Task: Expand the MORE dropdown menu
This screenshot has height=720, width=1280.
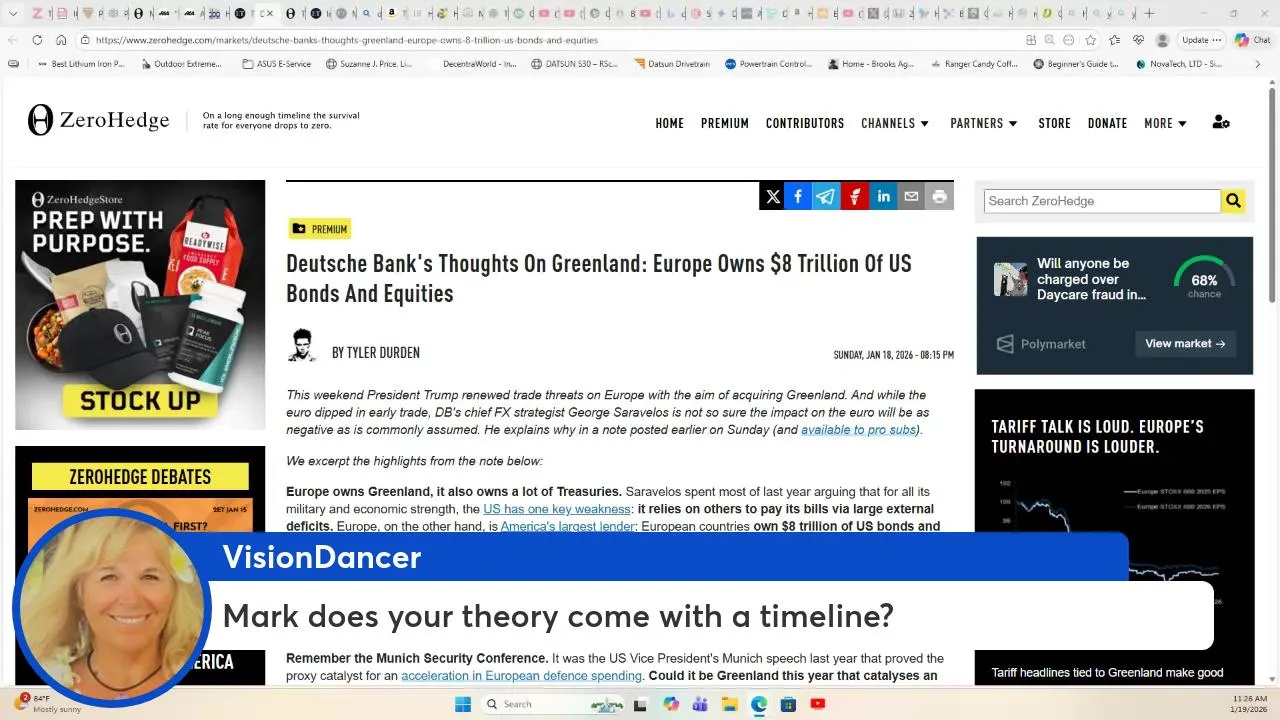Action: tap(1166, 123)
